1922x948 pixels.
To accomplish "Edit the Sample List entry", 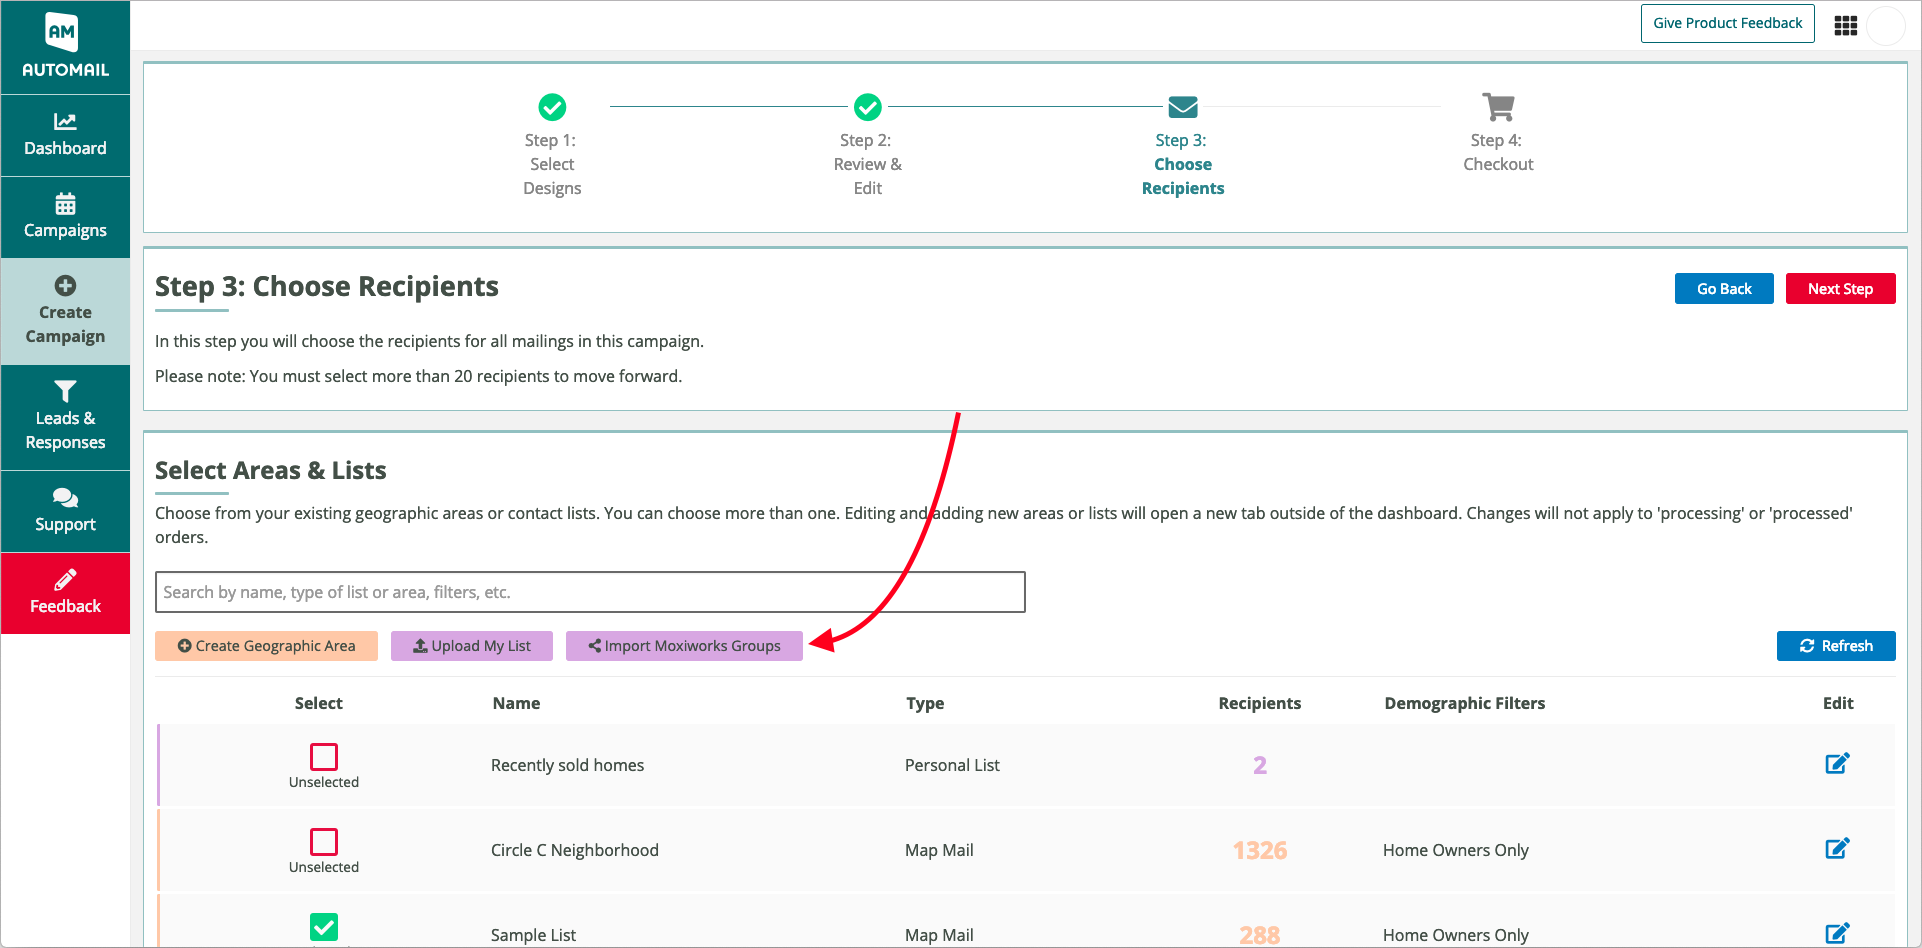I will tap(1837, 934).
